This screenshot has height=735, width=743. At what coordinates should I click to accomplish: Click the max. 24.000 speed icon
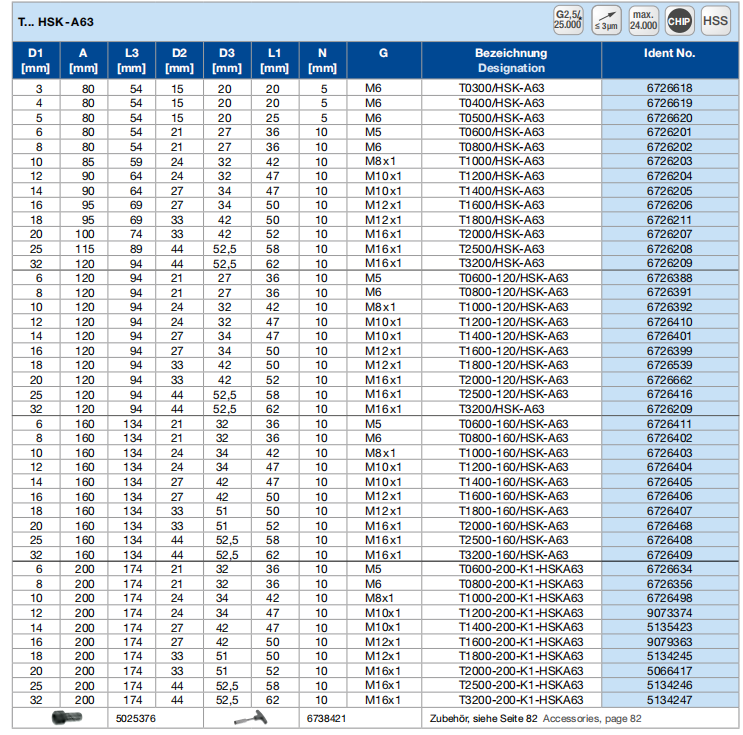click(642, 20)
